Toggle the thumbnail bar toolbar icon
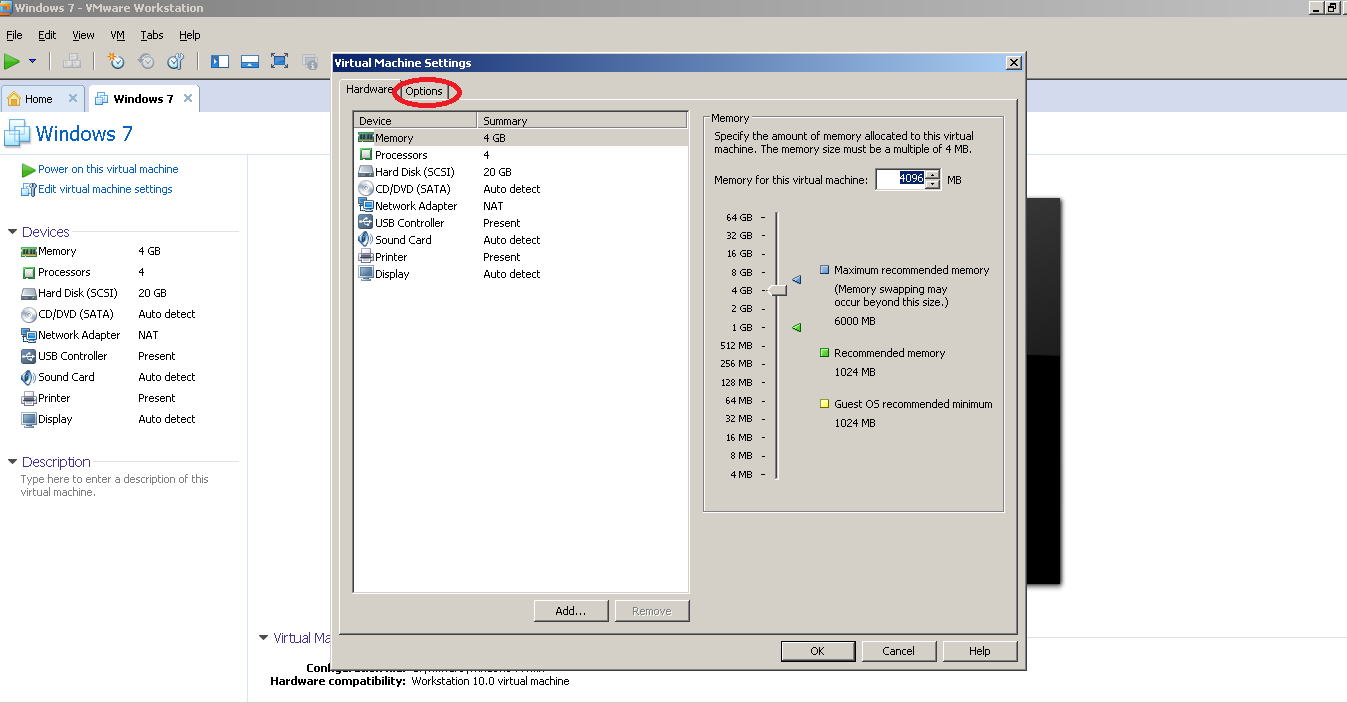This screenshot has height=703, width=1347. coord(250,61)
